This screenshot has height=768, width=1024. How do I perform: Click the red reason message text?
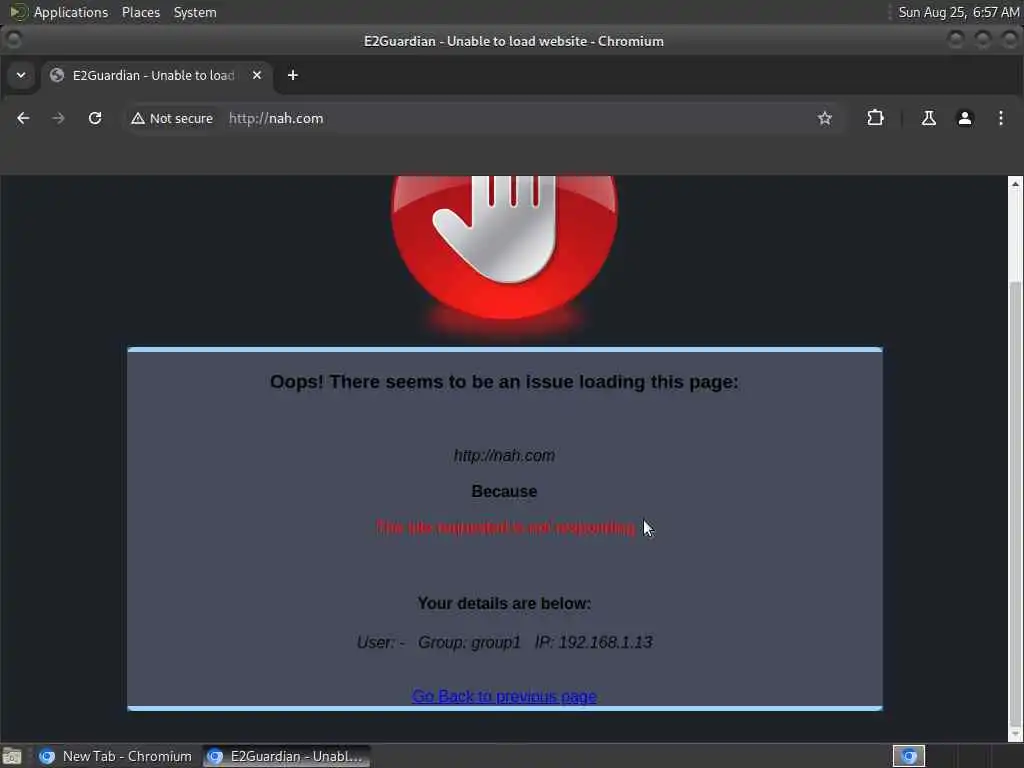pyautogui.click(x=505, y=528)
